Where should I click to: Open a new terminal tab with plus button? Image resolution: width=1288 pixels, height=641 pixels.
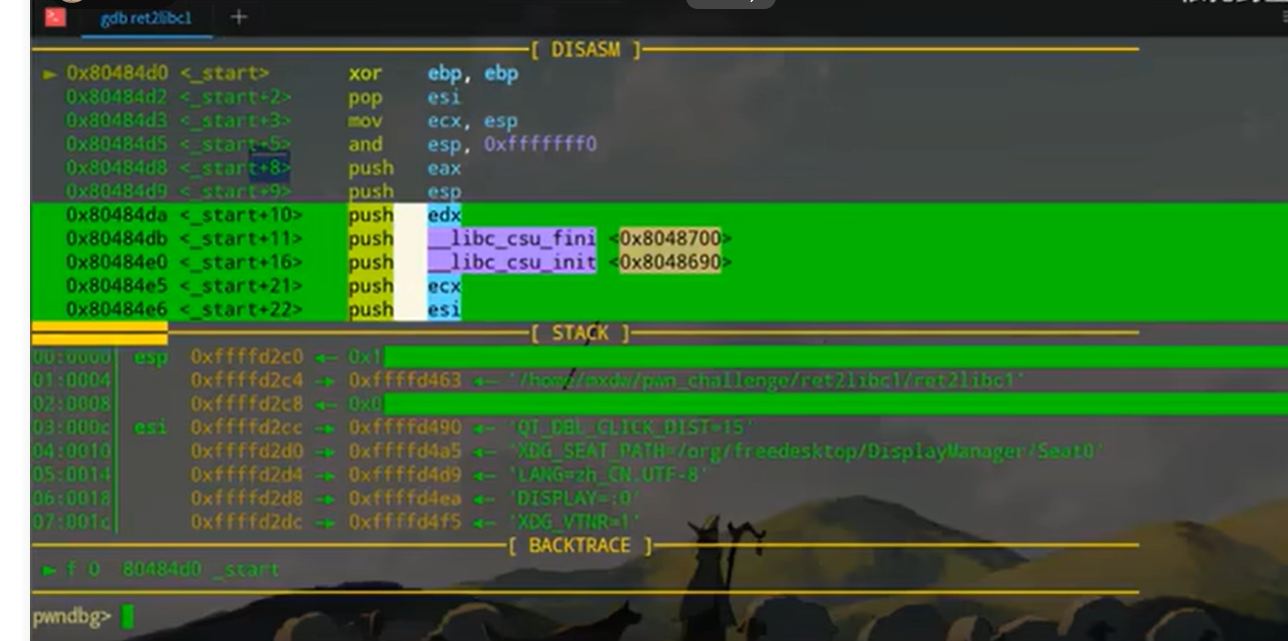pyautogui.click(x=238, y=17)
